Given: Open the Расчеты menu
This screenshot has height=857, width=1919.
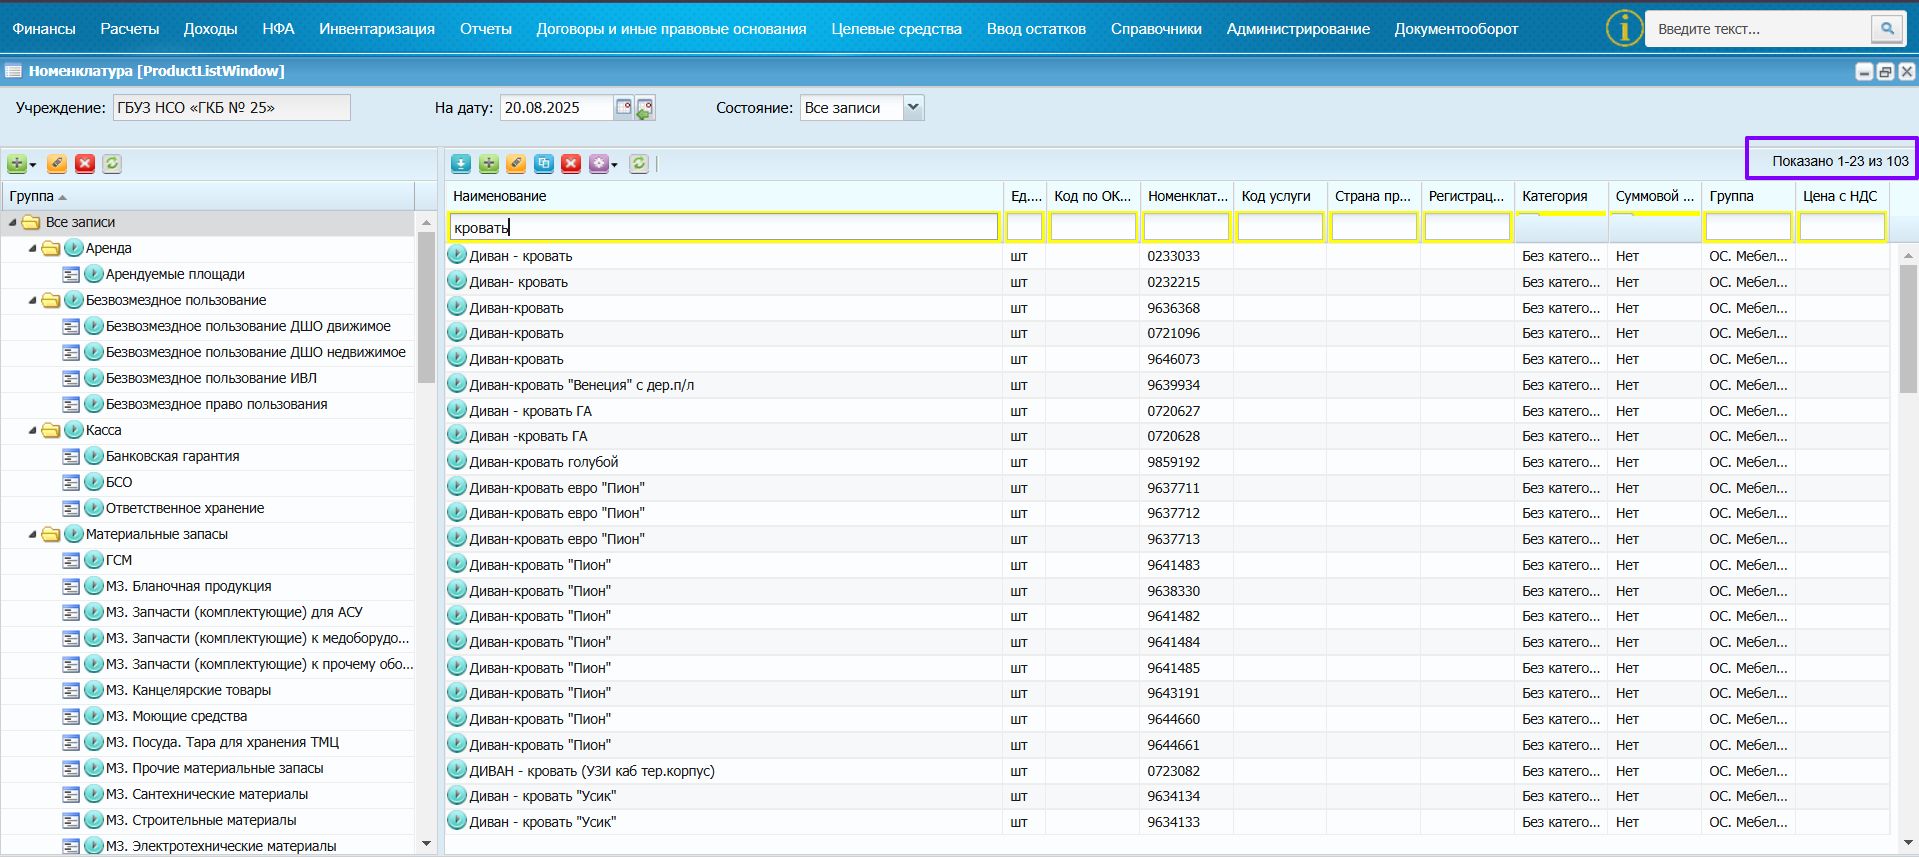Looking at the screenshot, I should pos(130,29).
